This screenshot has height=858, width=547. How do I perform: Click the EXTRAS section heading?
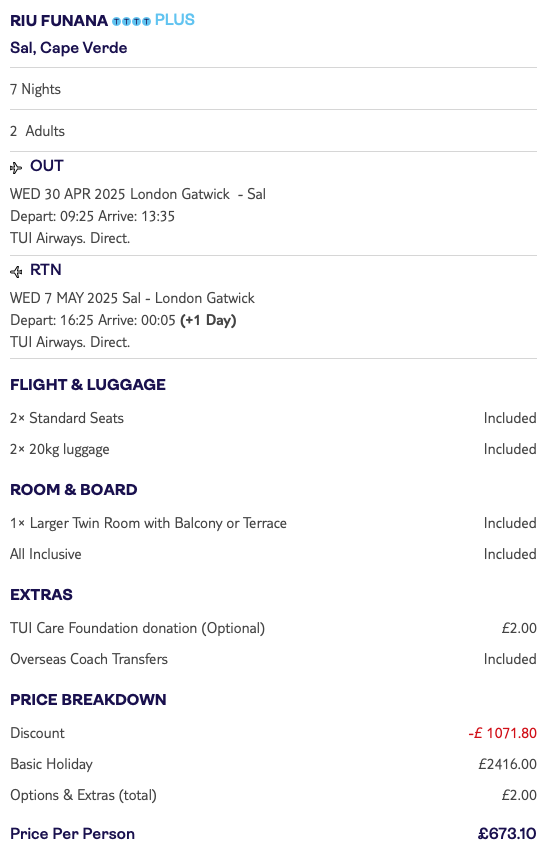tap(41, 595)
